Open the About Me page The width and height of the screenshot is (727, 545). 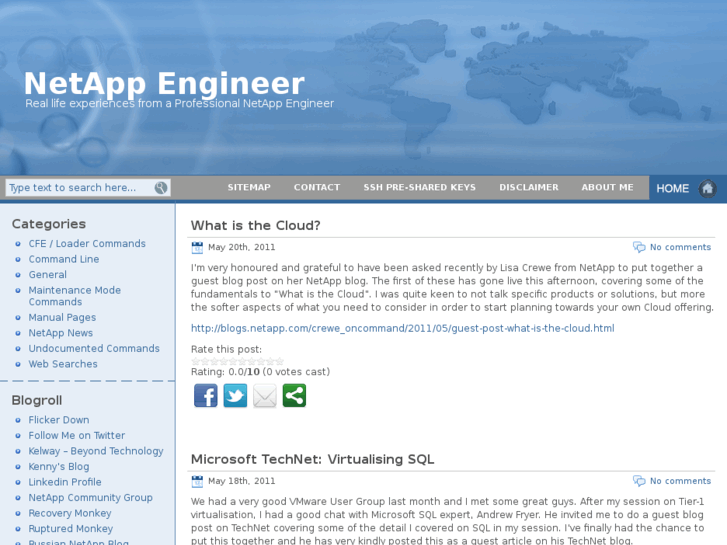(x=607, y=187)
